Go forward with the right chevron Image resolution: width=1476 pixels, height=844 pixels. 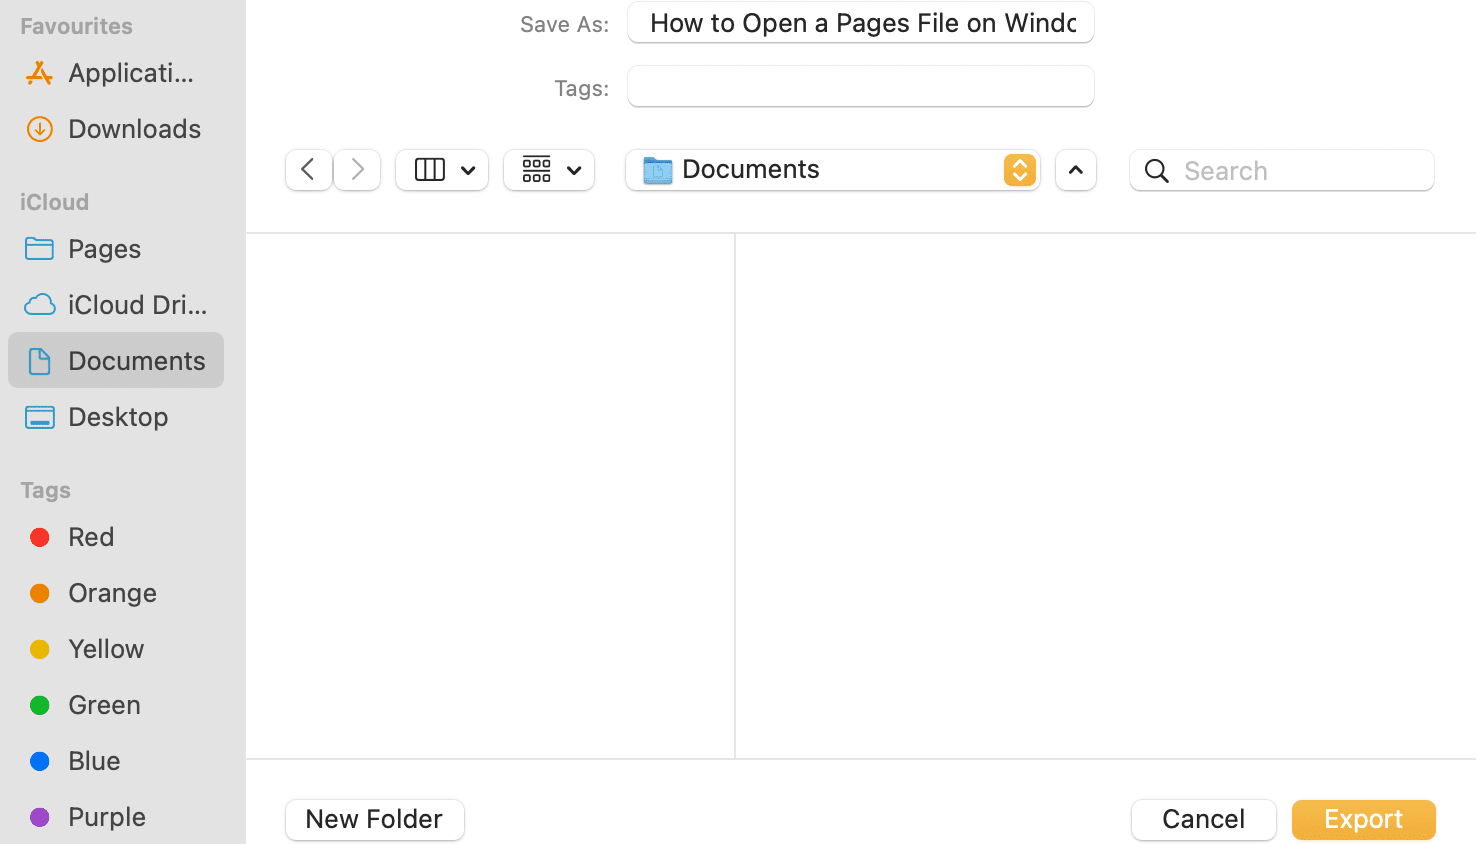357,170
